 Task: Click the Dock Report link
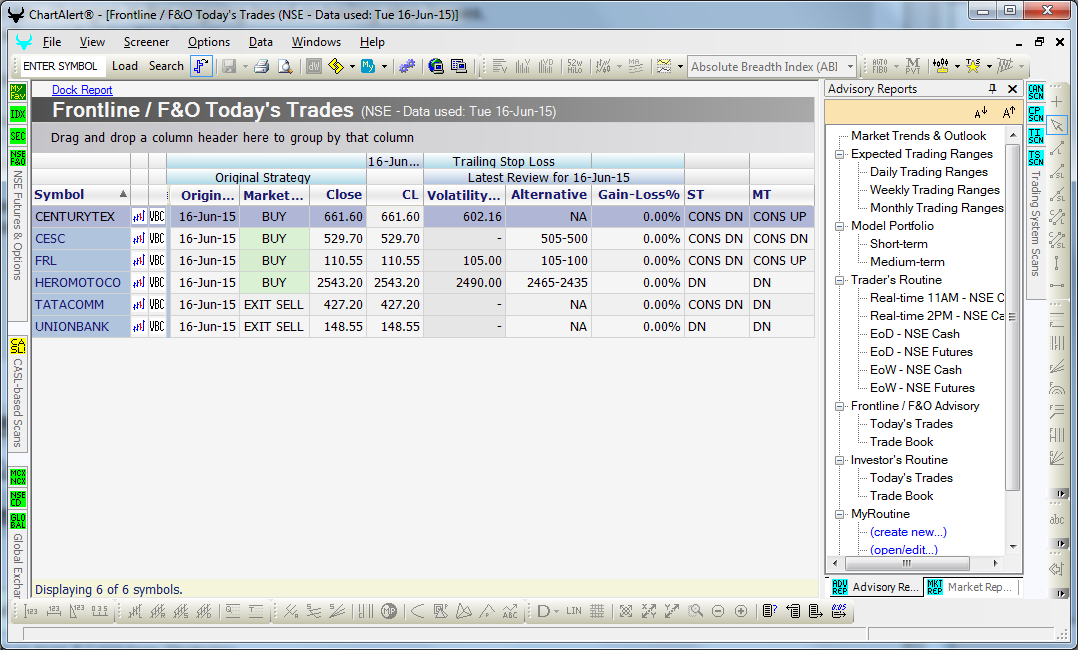[x=82, y=89]
